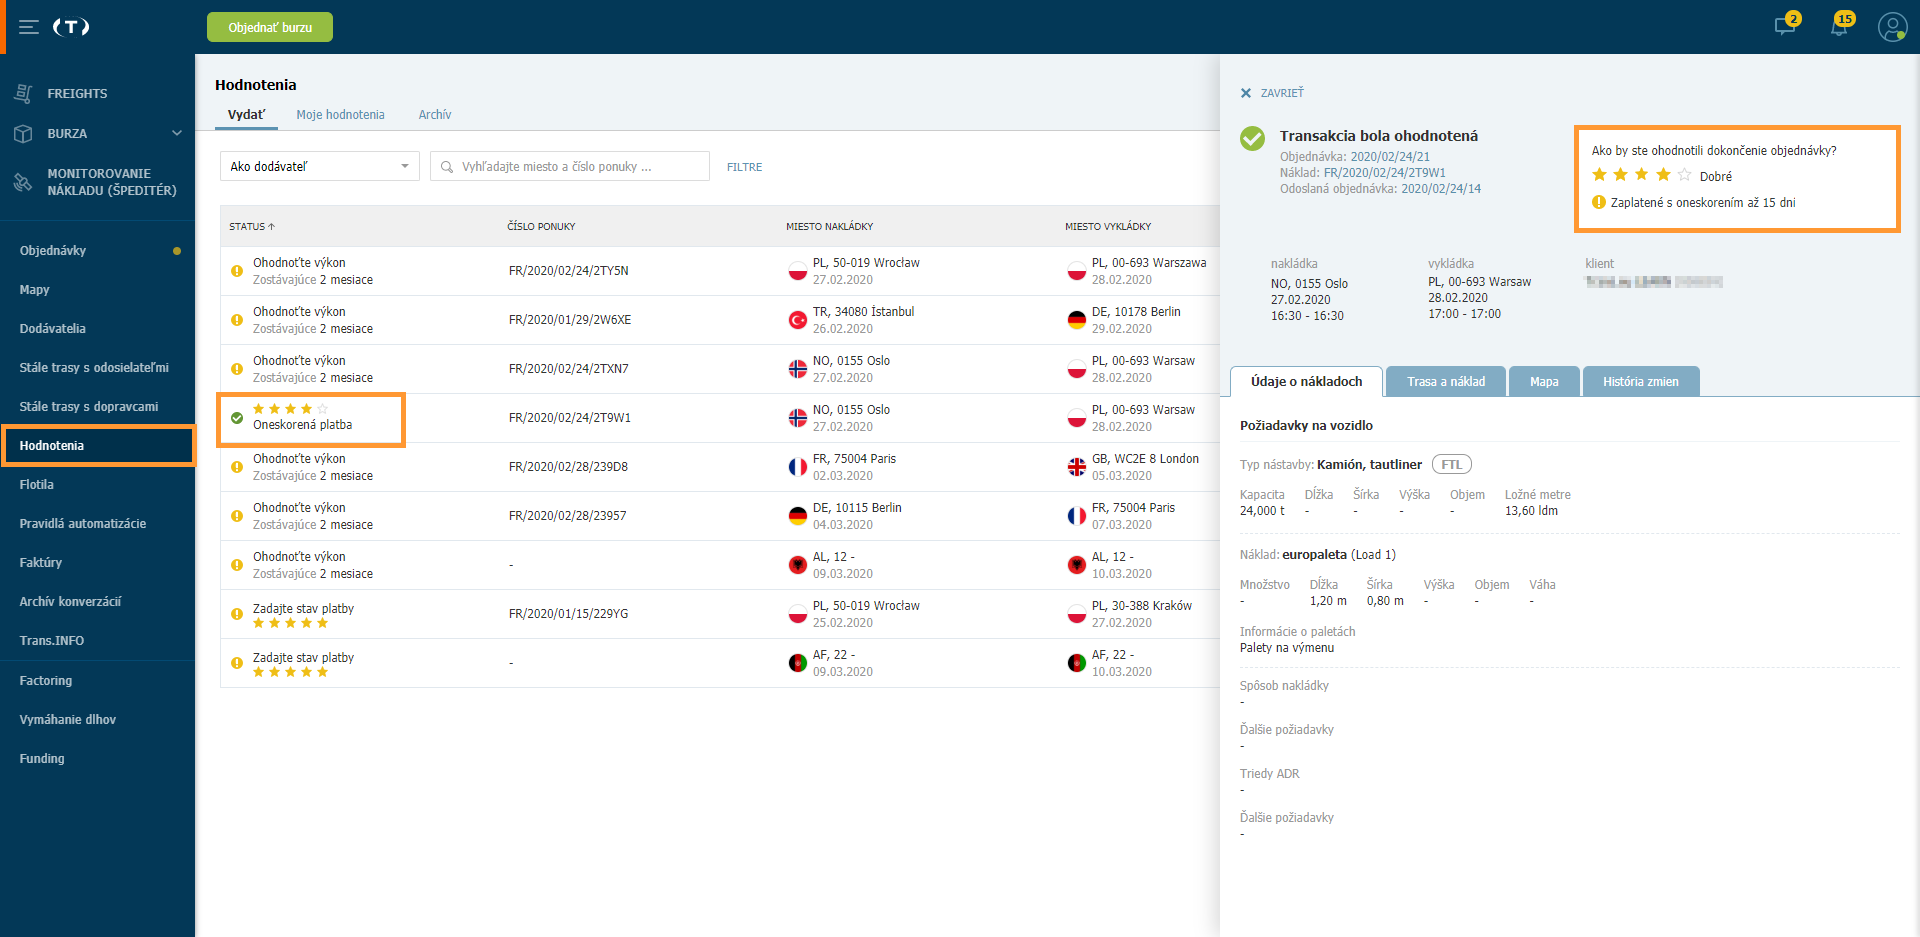1920x937 pixels.
Task: Click green check status icon of Oneskorená platba row
Action: coord(237,418)
